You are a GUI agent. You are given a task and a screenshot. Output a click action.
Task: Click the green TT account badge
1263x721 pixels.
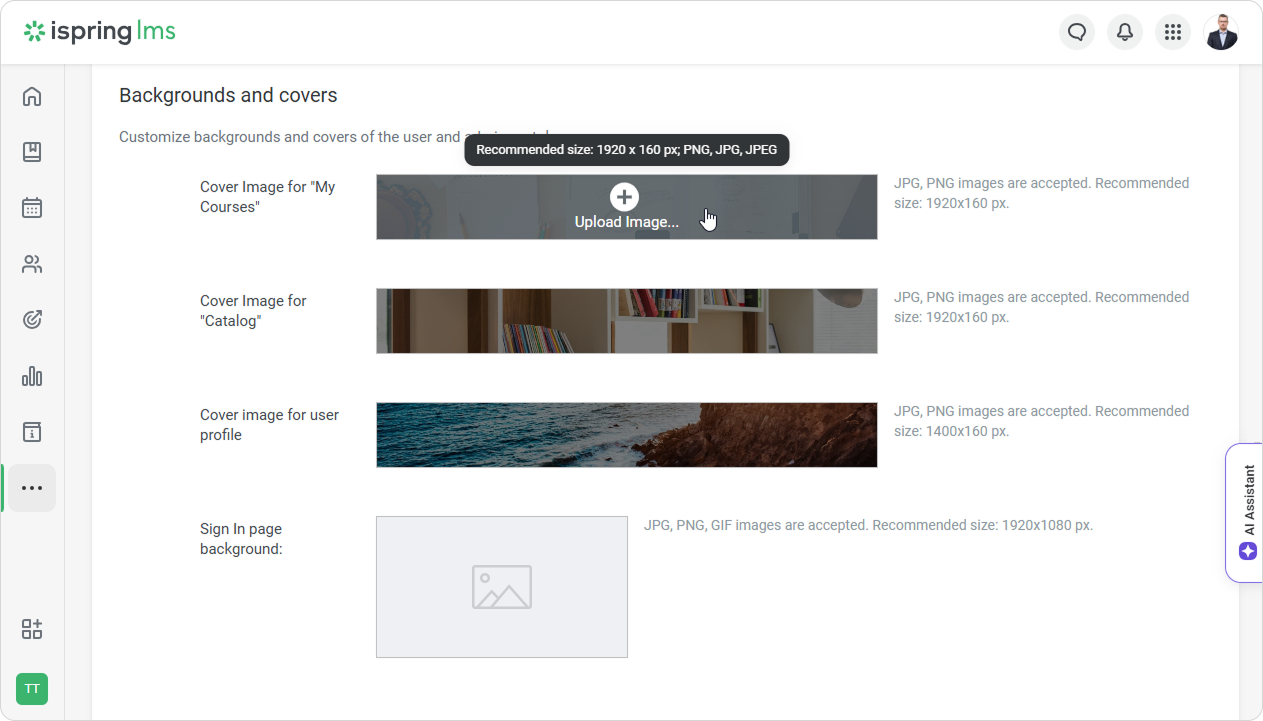pyautogui.click(x=32, y=689)
